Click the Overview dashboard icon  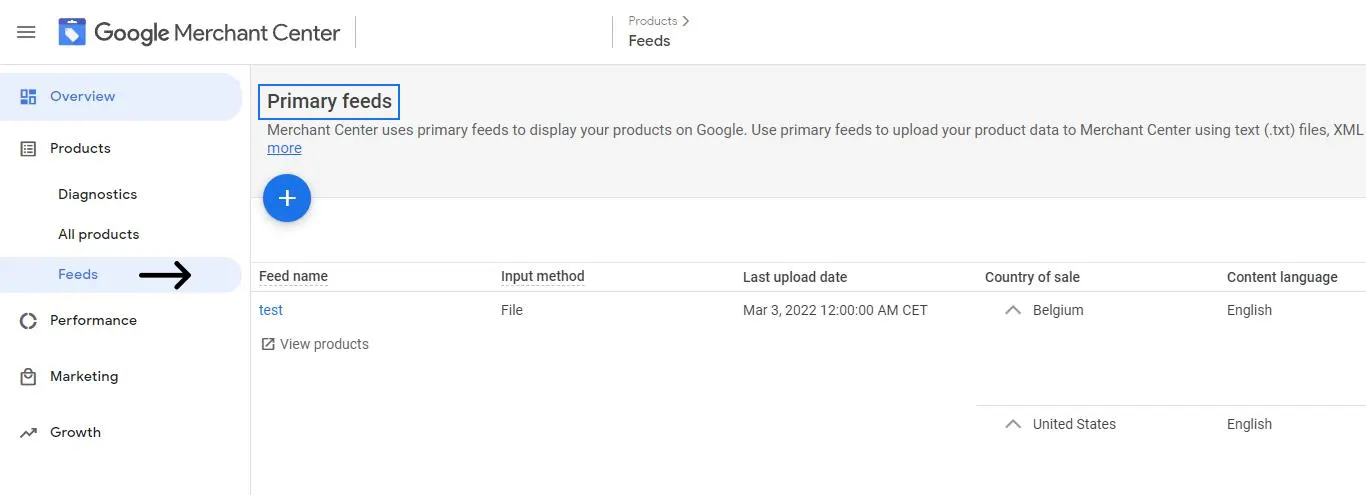click(28, 97)
